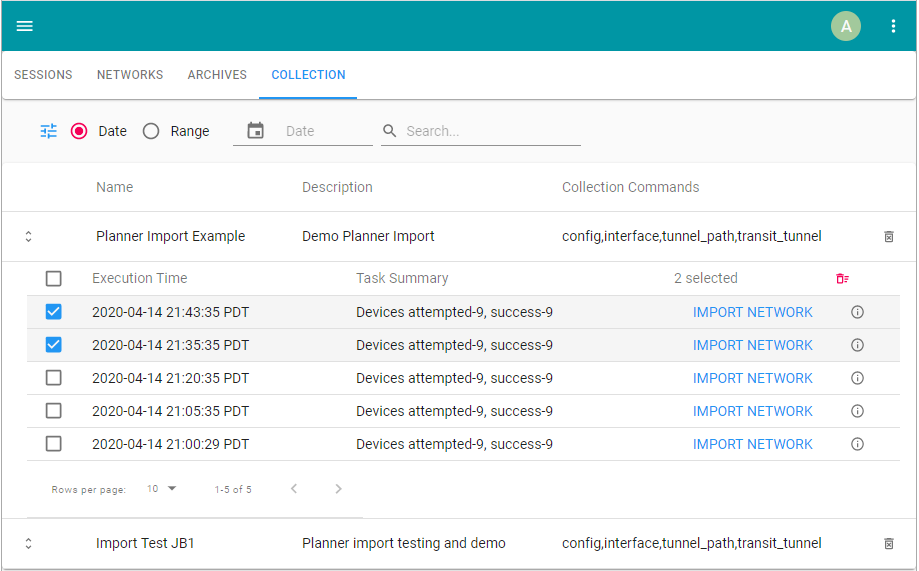Switch to the Archives tab

click(217, 75)
